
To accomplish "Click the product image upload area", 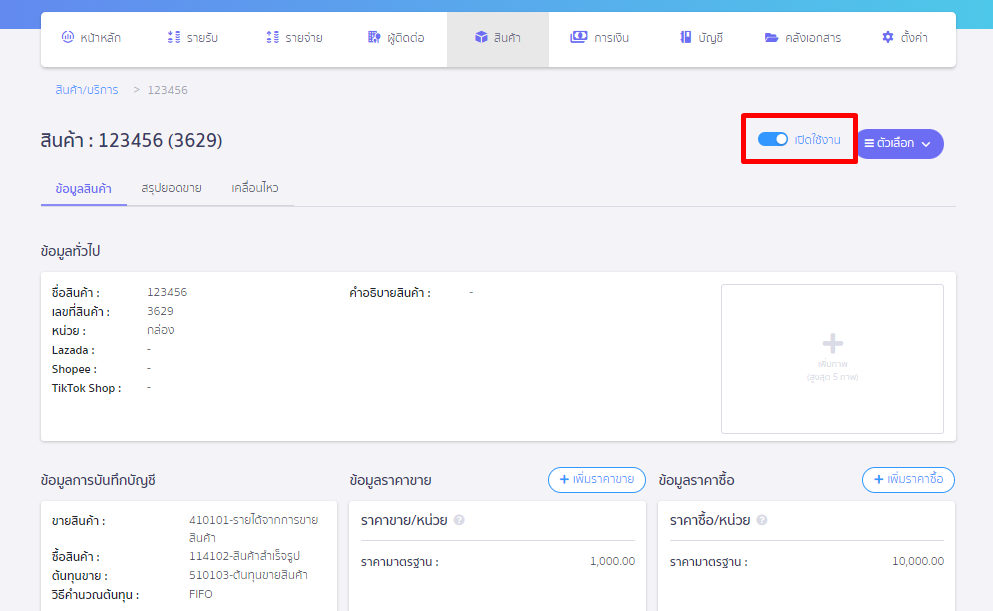I will click(832, 358).
